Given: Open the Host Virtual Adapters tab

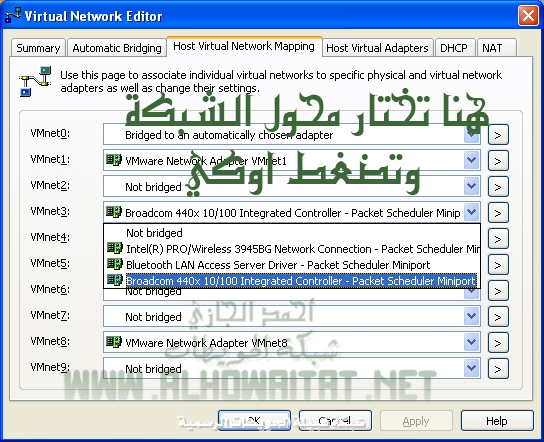Looking at the screenshot, I should (377, 48).
